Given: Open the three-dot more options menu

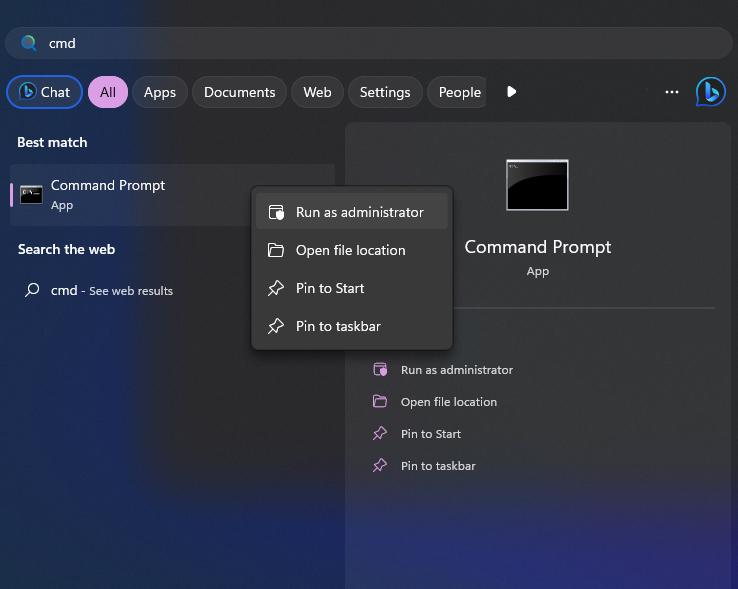Looking at the screenshot, I should click(672, 92).
